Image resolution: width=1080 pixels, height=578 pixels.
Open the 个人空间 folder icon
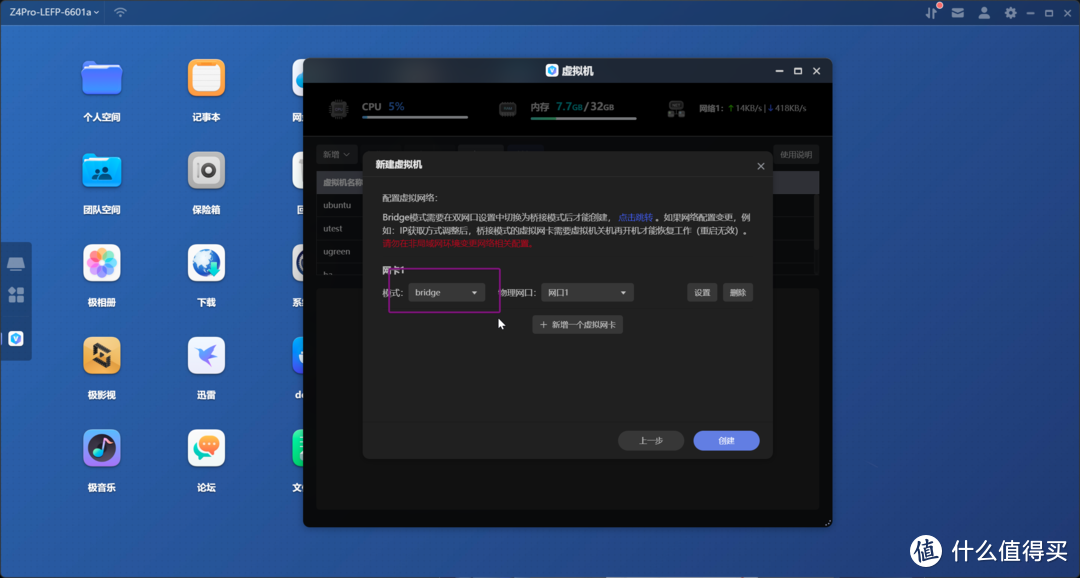click(x=101, y=78)
